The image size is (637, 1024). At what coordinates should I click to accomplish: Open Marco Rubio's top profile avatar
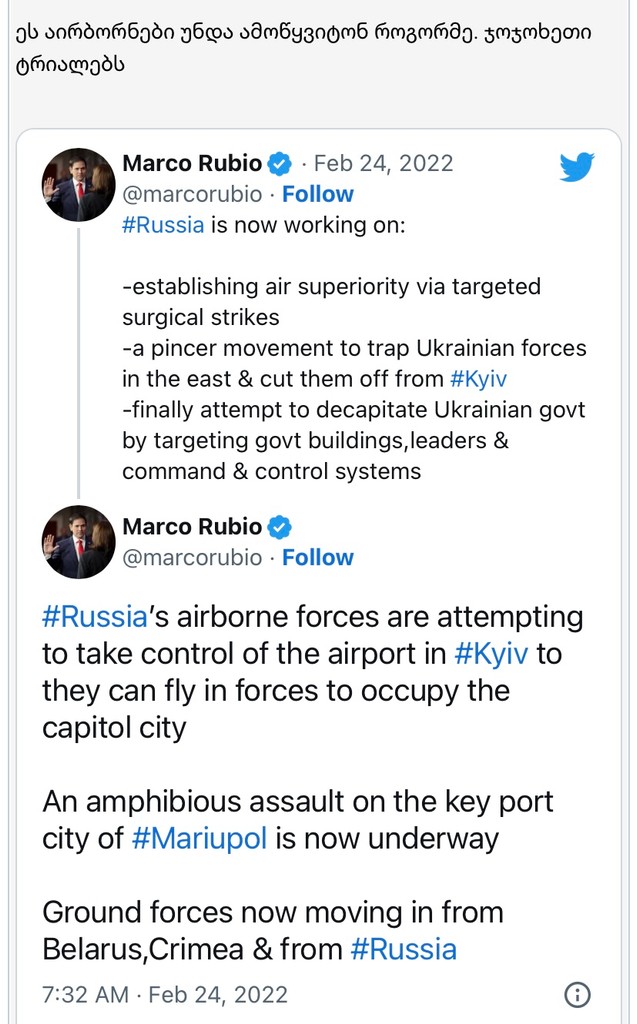(x=78, y=185)
